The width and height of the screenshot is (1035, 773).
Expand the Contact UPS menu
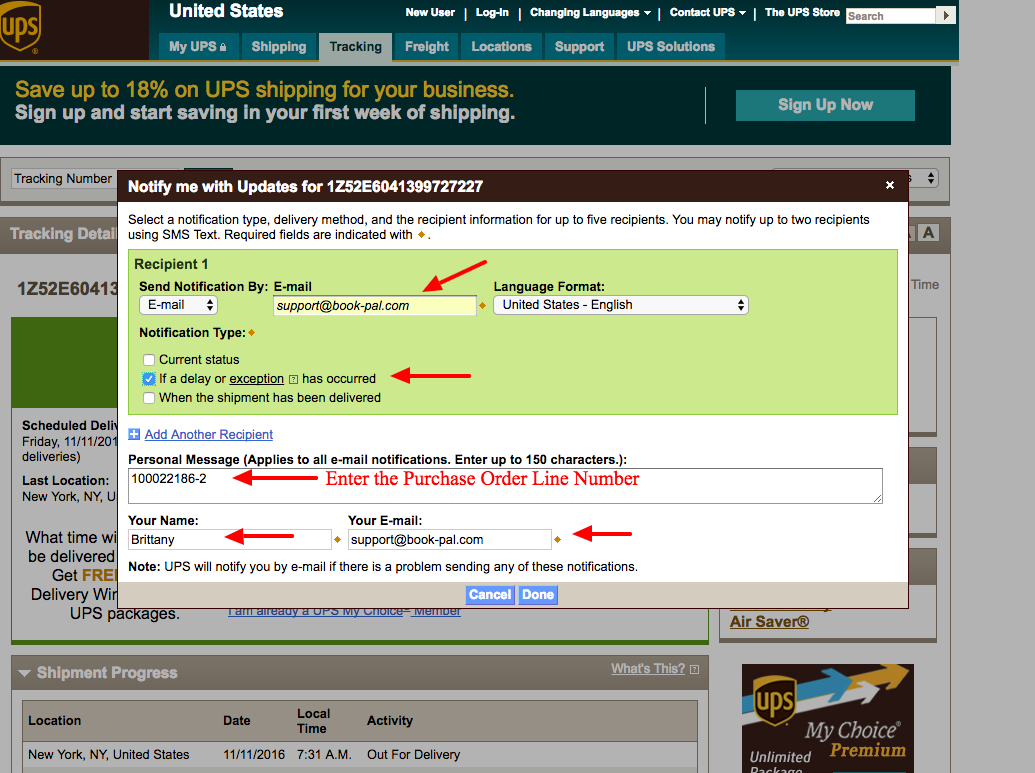pos(708,13)
